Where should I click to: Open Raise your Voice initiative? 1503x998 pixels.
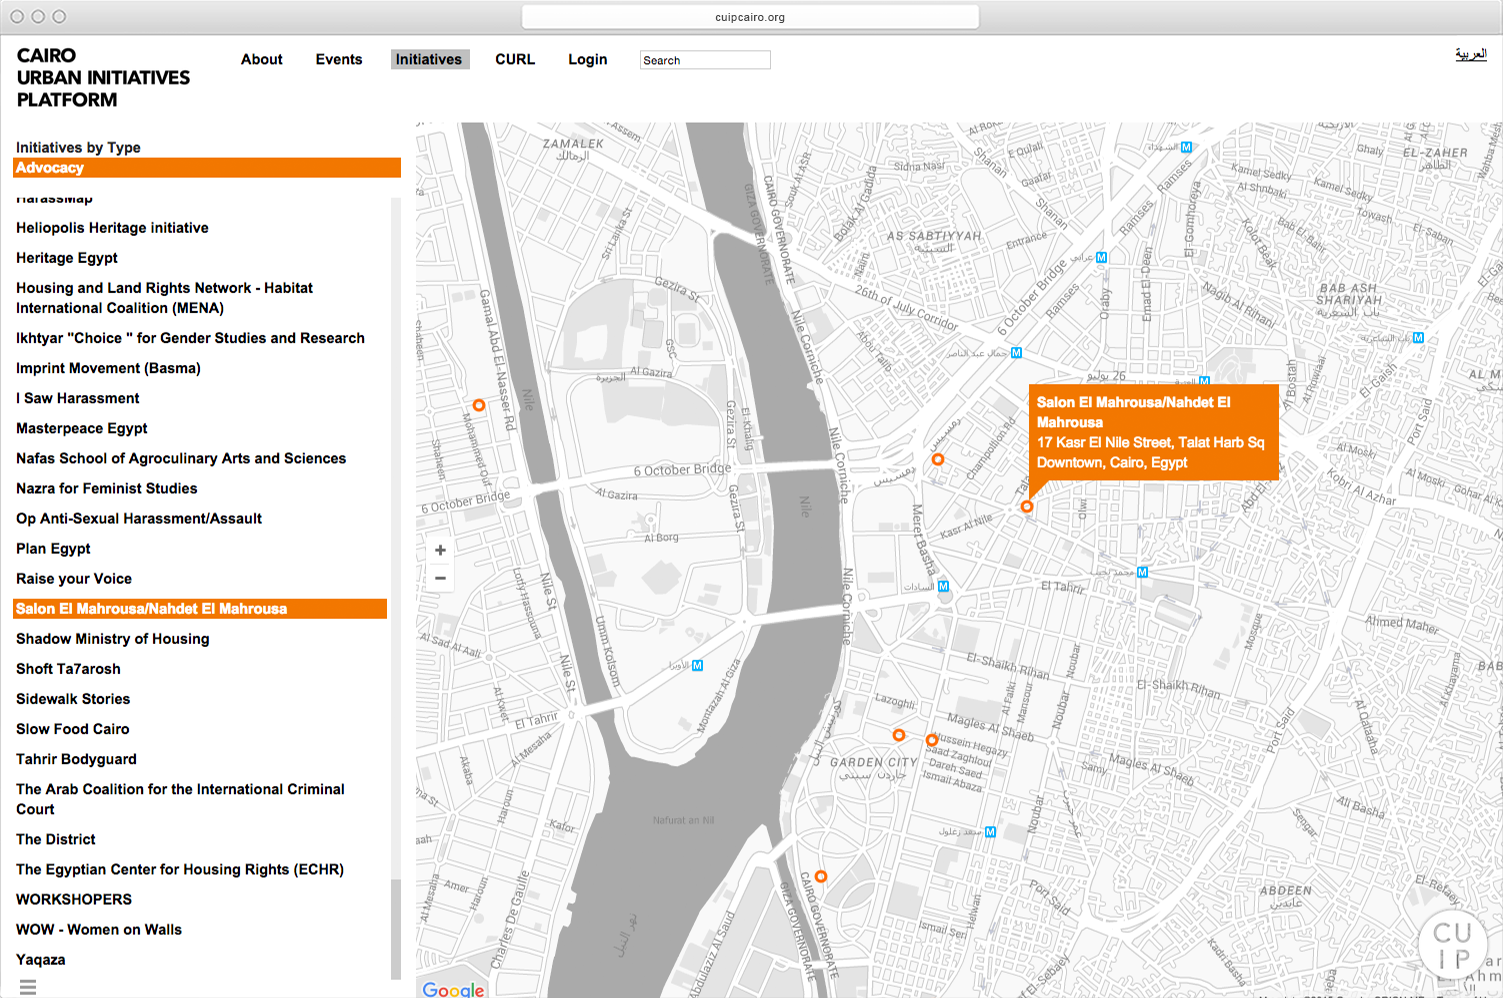tap(74, 578)
